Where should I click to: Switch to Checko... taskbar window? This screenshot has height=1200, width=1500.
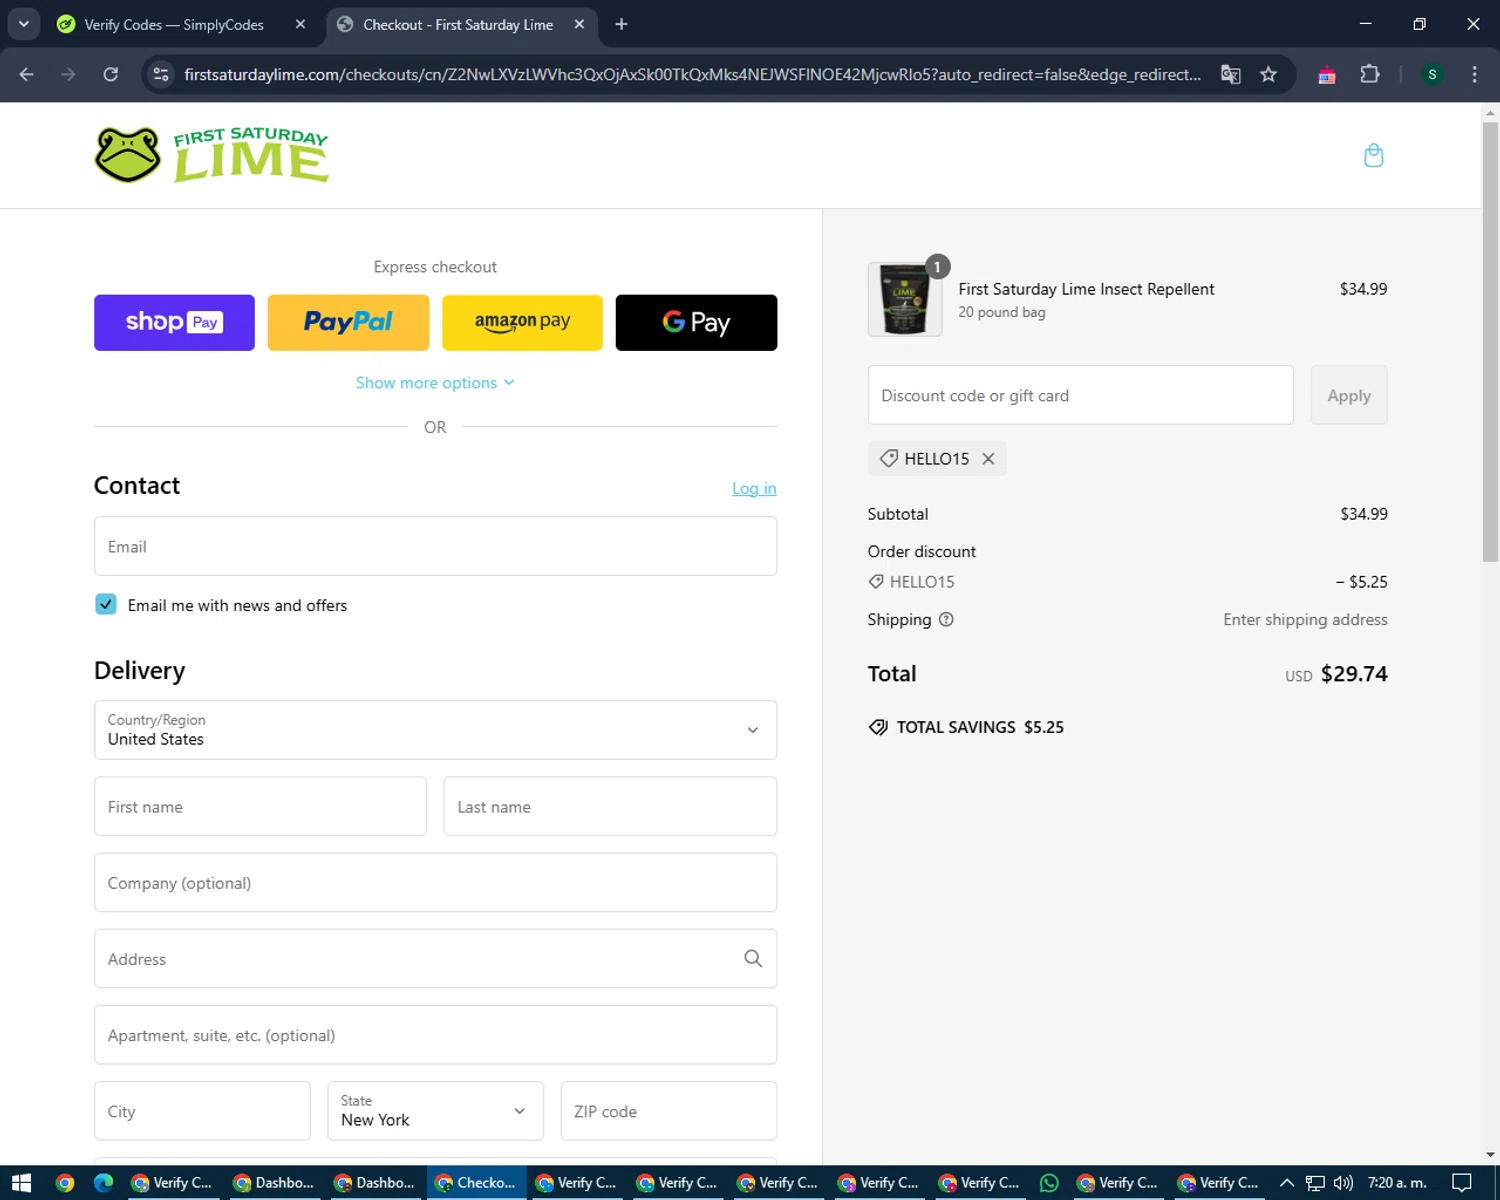pyautogui.click(x=477, y=1183)
